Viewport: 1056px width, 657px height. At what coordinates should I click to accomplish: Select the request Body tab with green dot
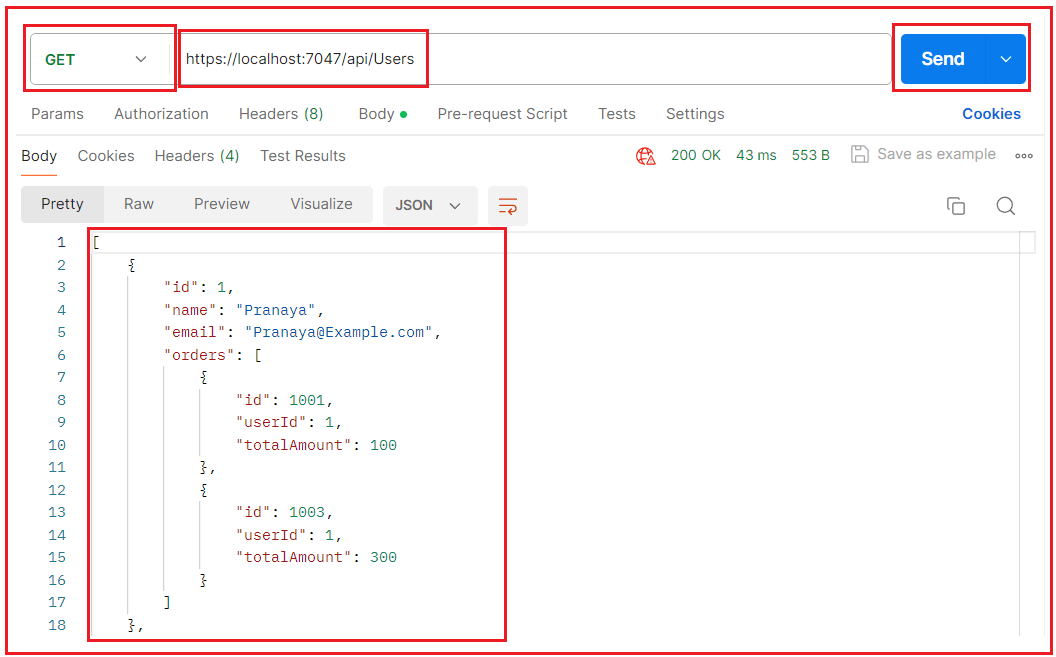click(383, 114)
